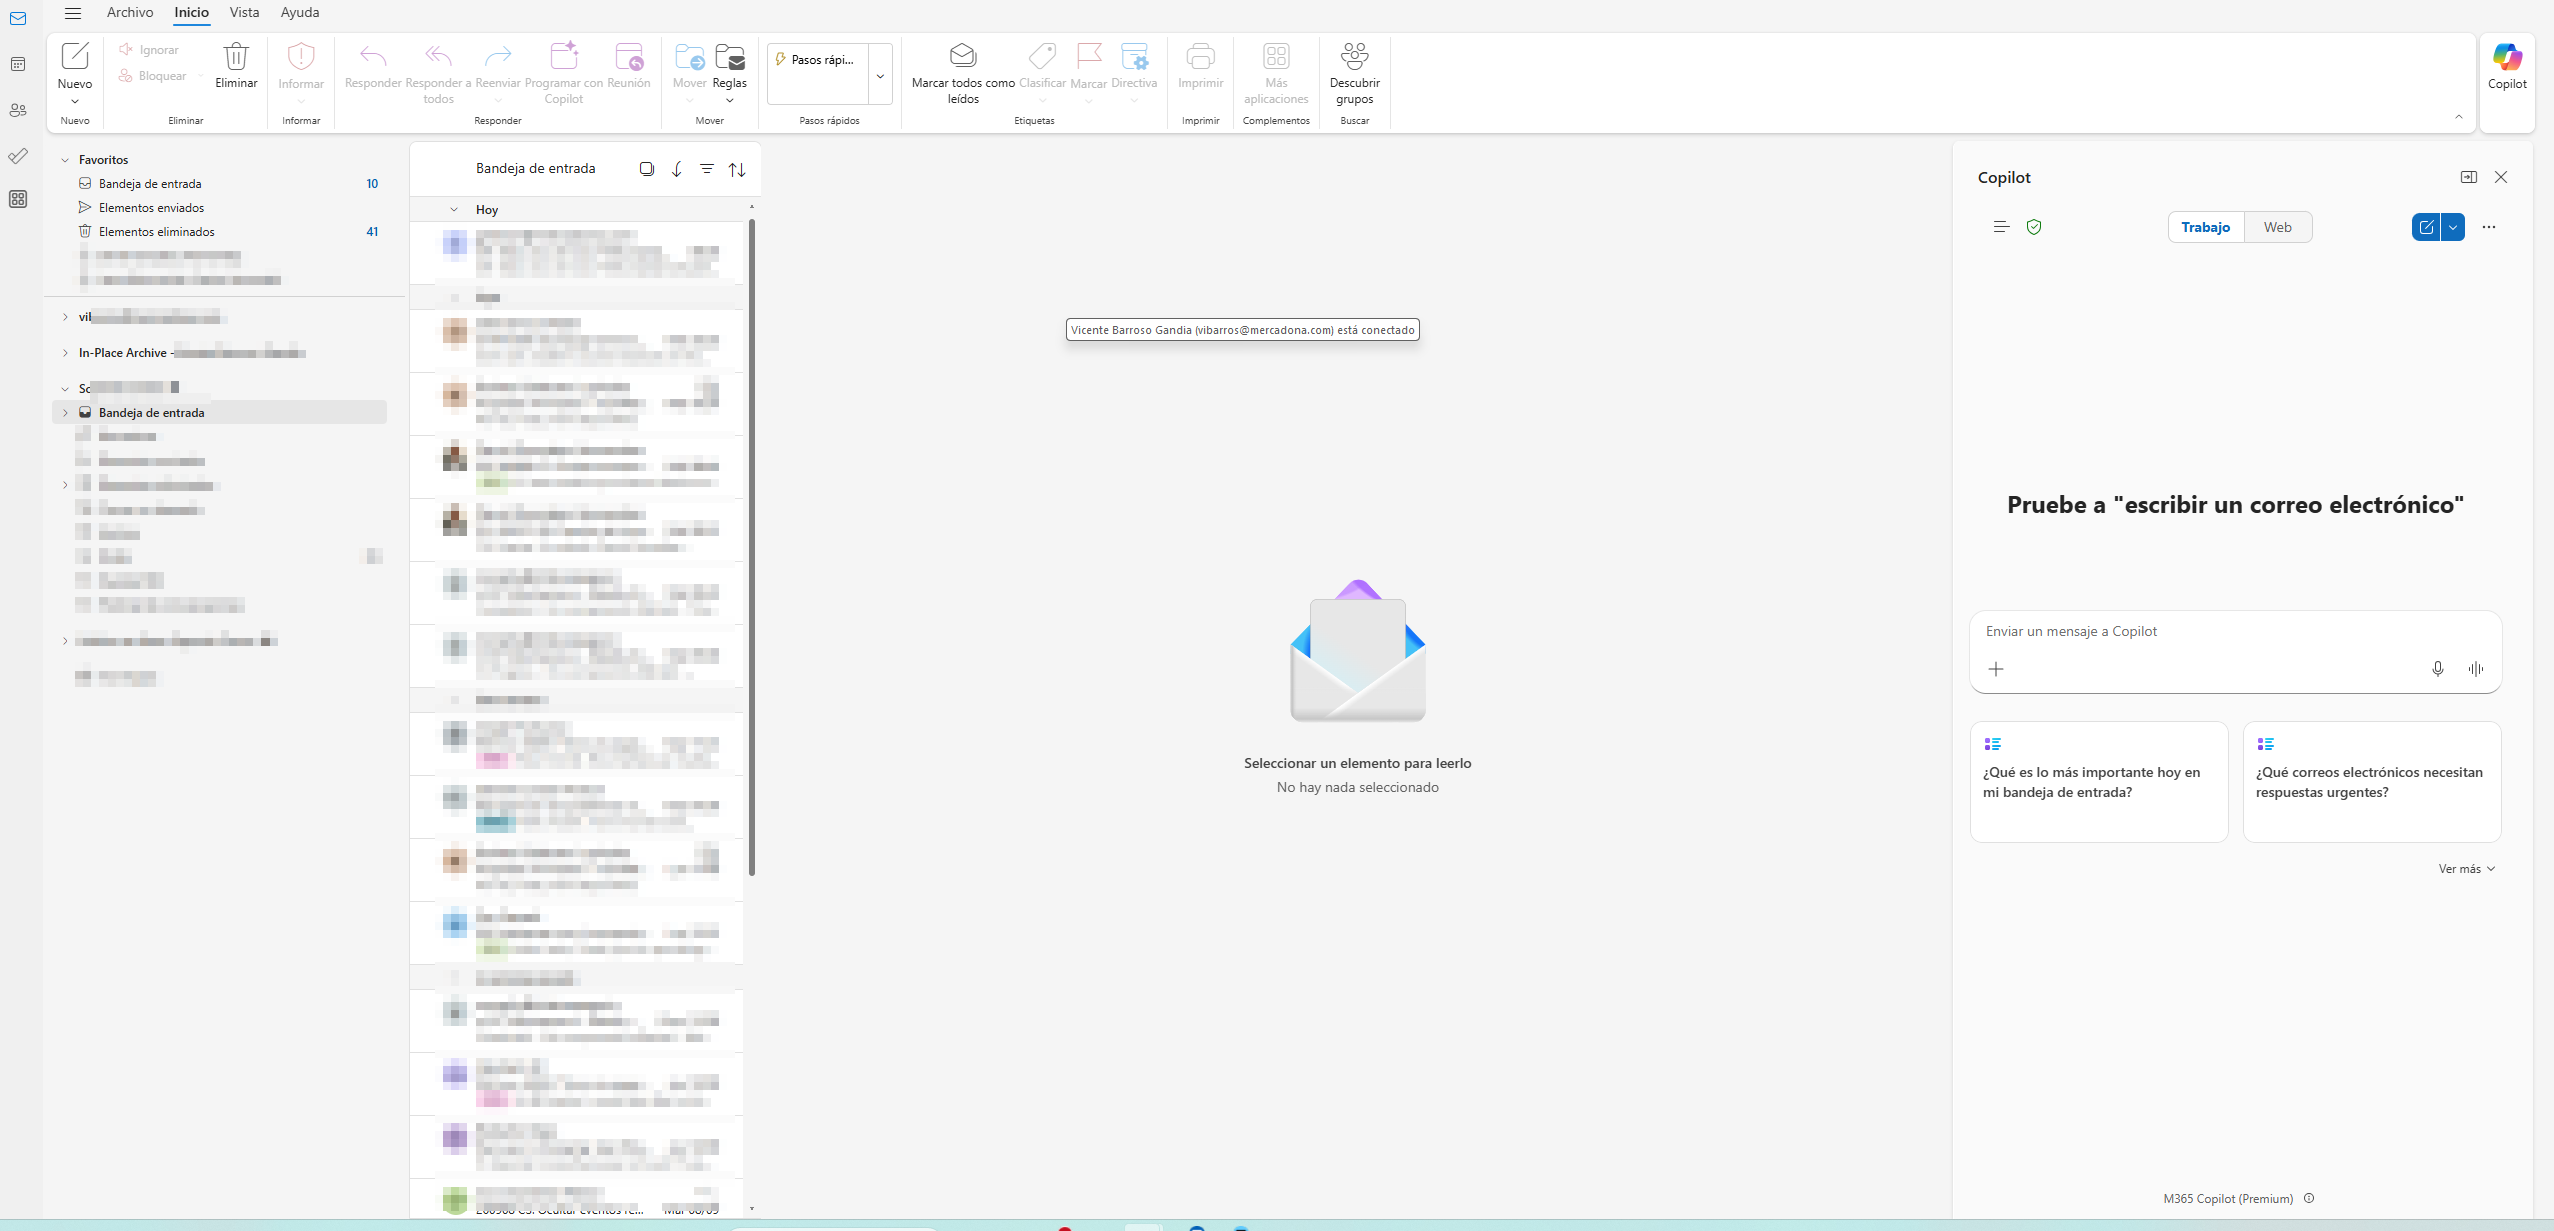The image size is (2554, 1231).
Task: Collapse the ribbon with the caret arrow
Action: click(2459, 117)
